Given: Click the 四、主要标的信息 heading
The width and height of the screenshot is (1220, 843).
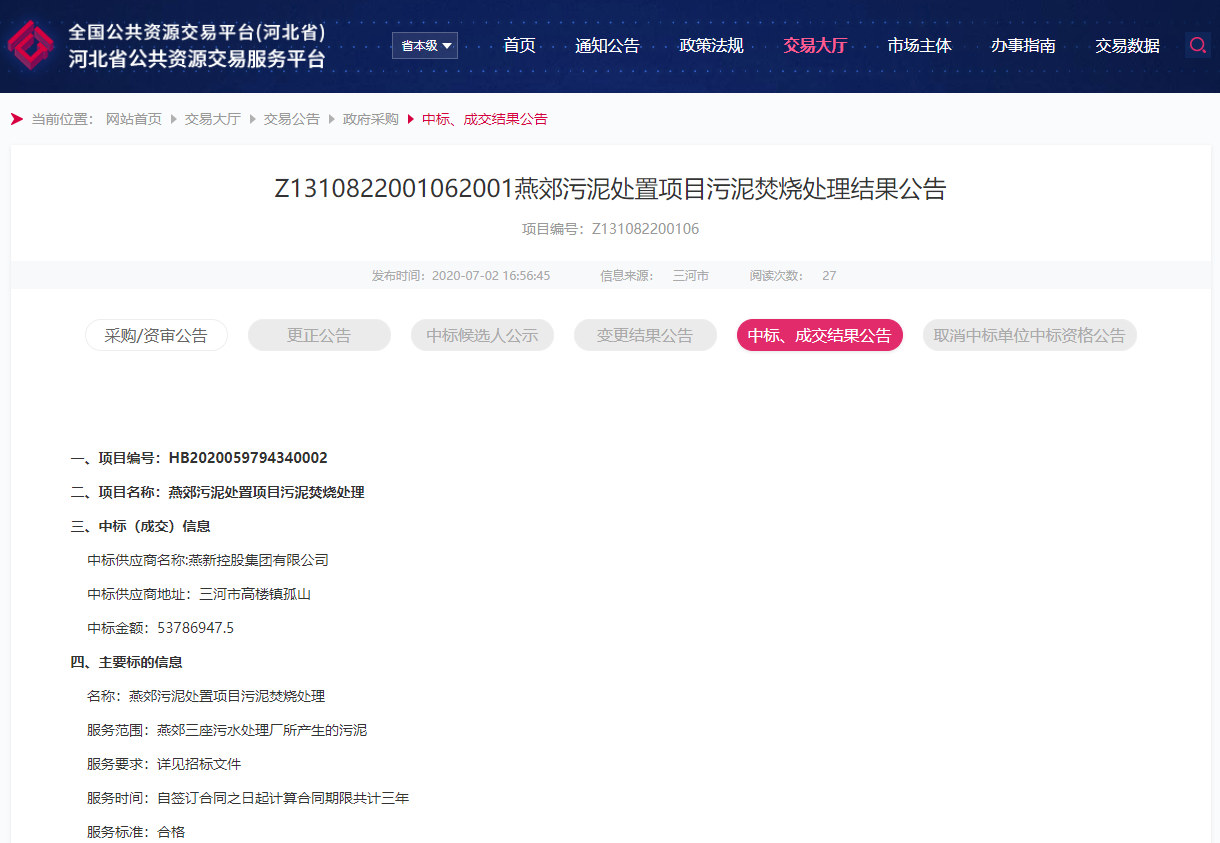Looking at the screenshot, I should 126,662.
